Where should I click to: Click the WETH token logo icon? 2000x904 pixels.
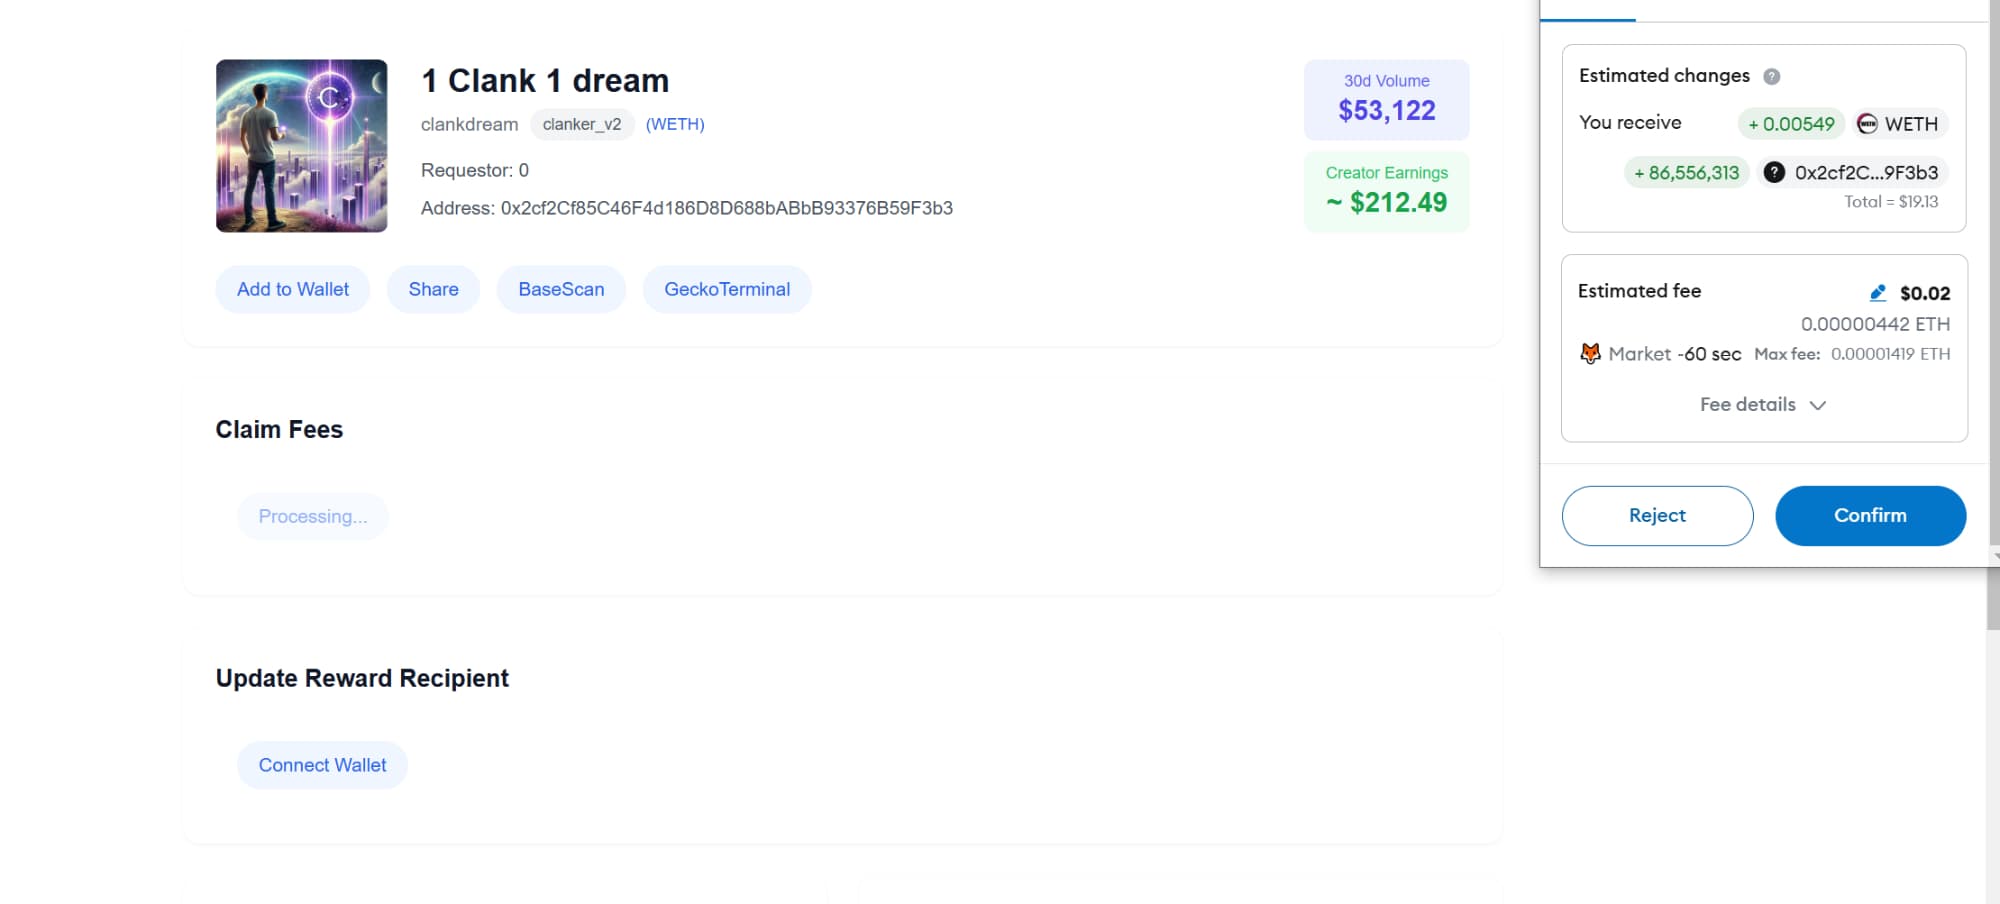[1867, 124]
